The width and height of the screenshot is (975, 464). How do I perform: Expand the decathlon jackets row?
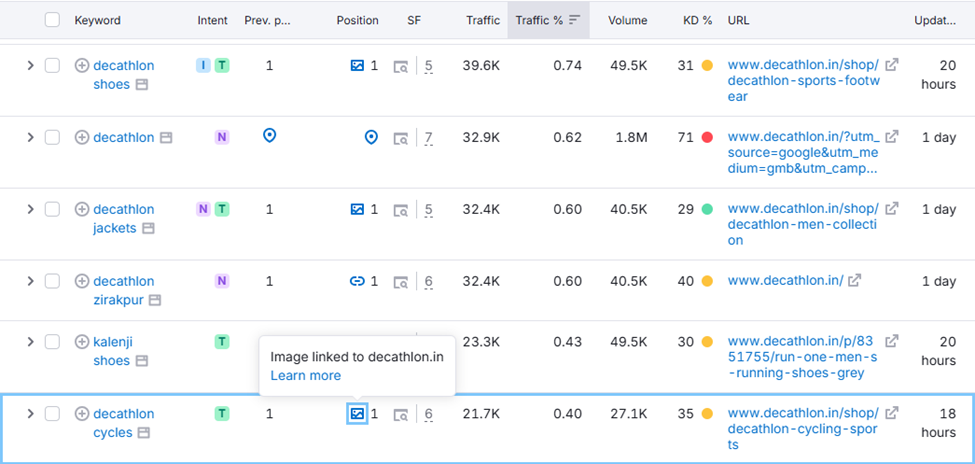30,210
